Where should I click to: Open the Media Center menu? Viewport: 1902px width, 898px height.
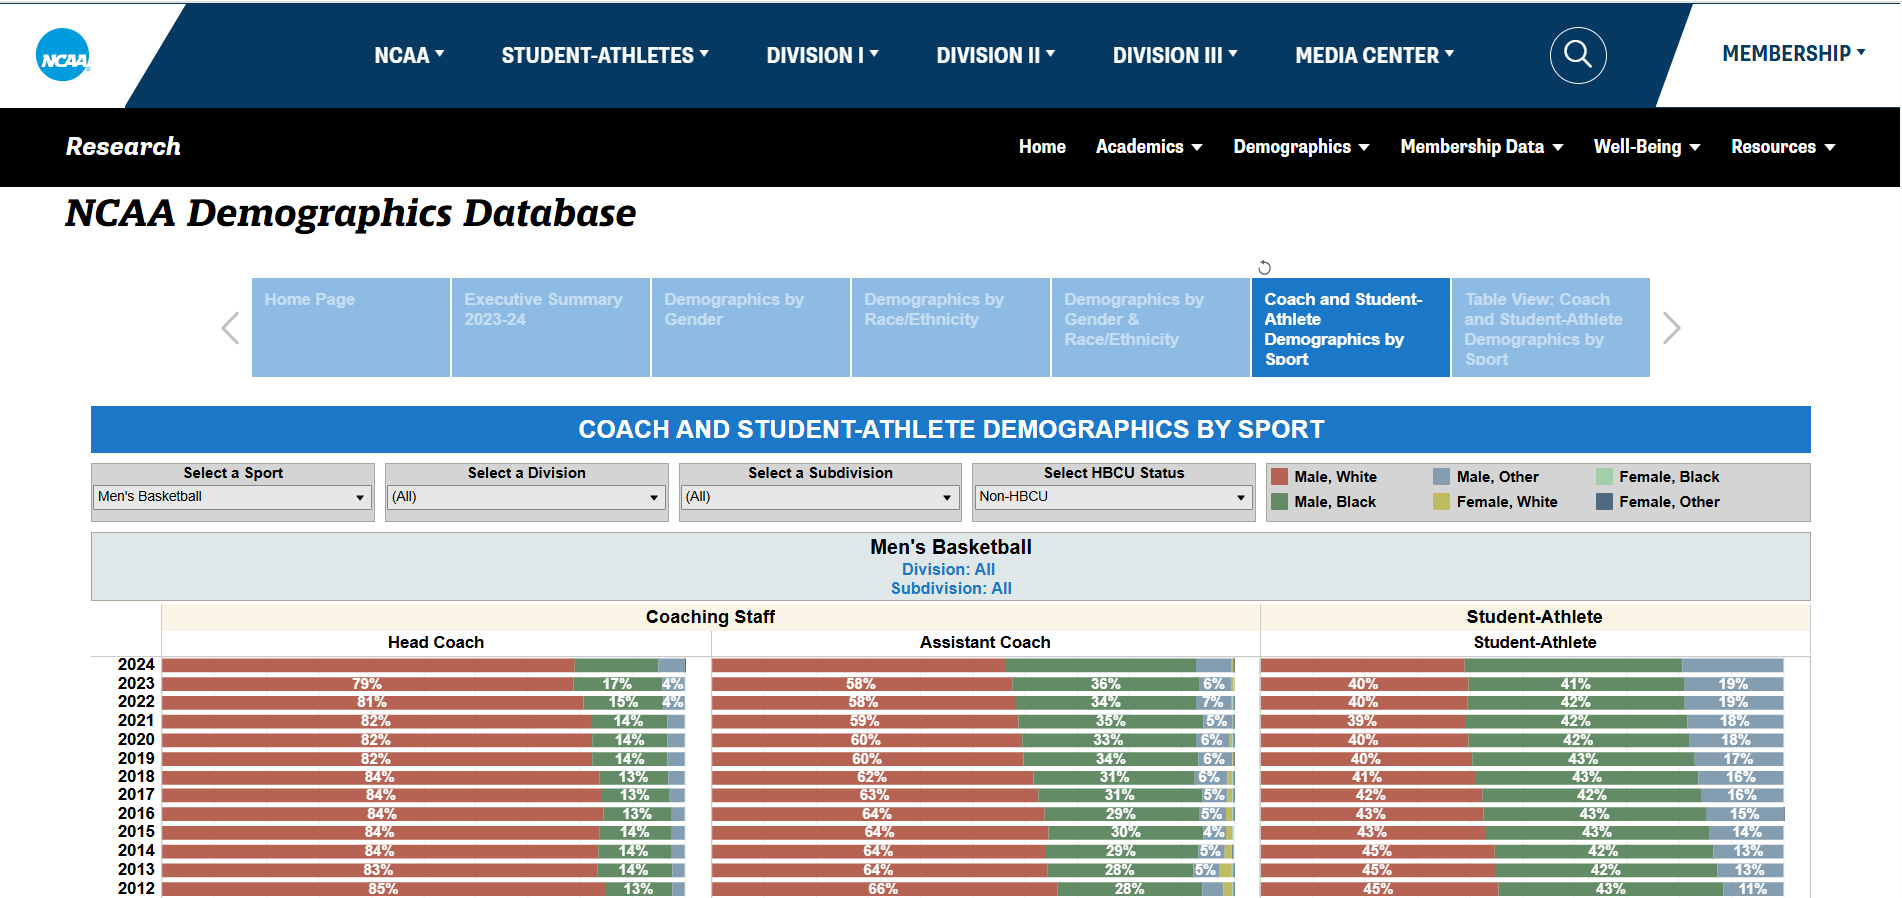click(x=1374, y=55)
